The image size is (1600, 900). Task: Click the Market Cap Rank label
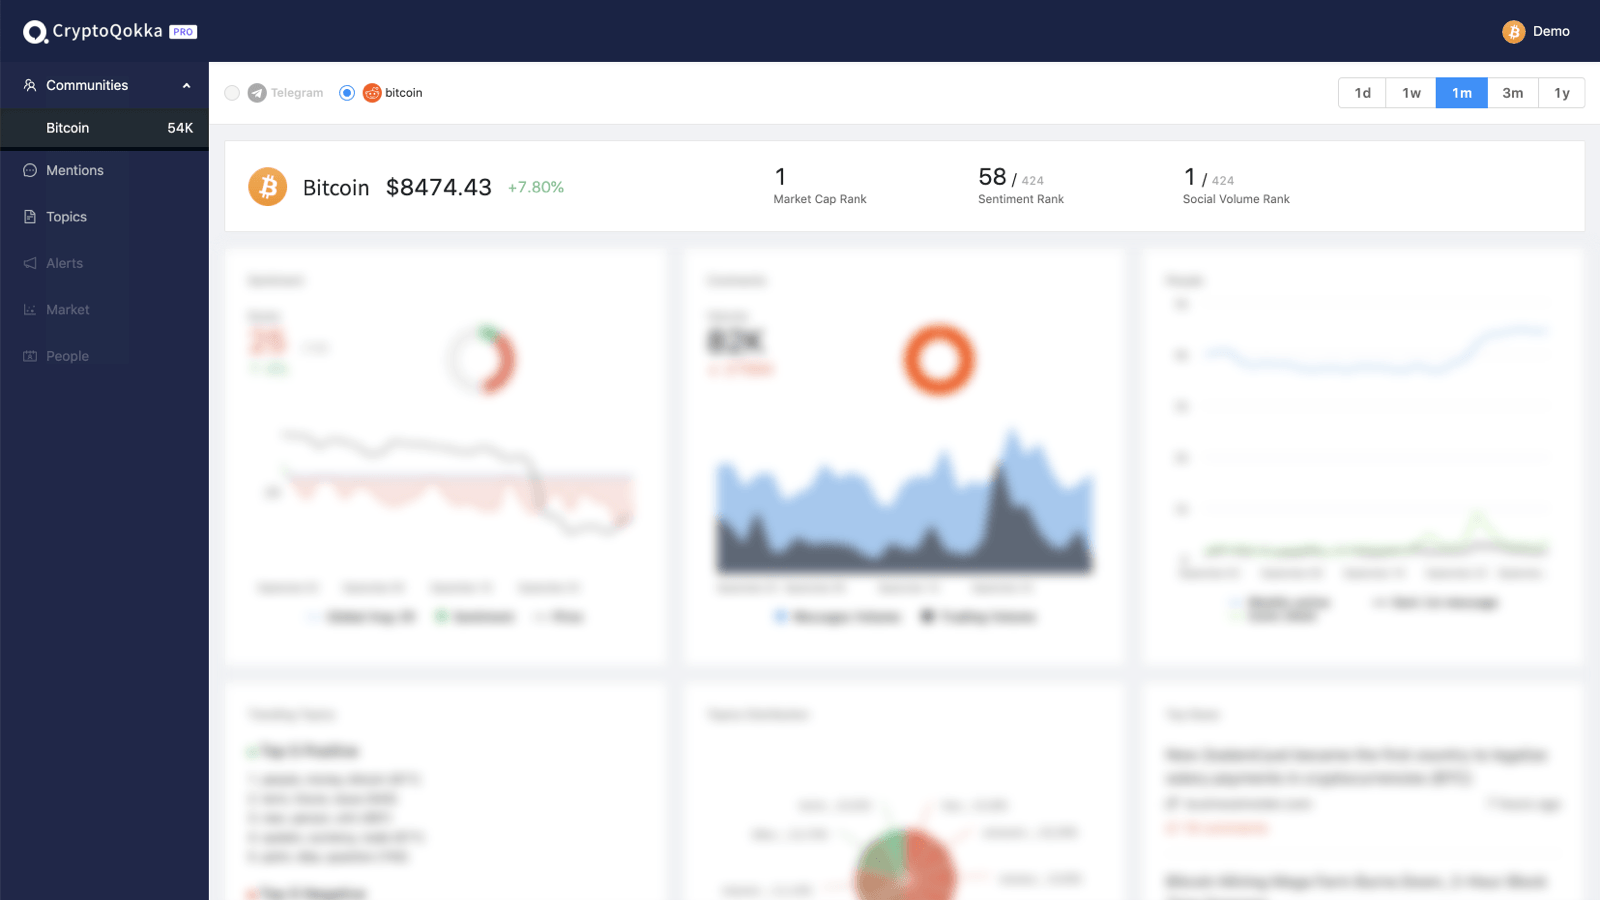click(820, 199)
